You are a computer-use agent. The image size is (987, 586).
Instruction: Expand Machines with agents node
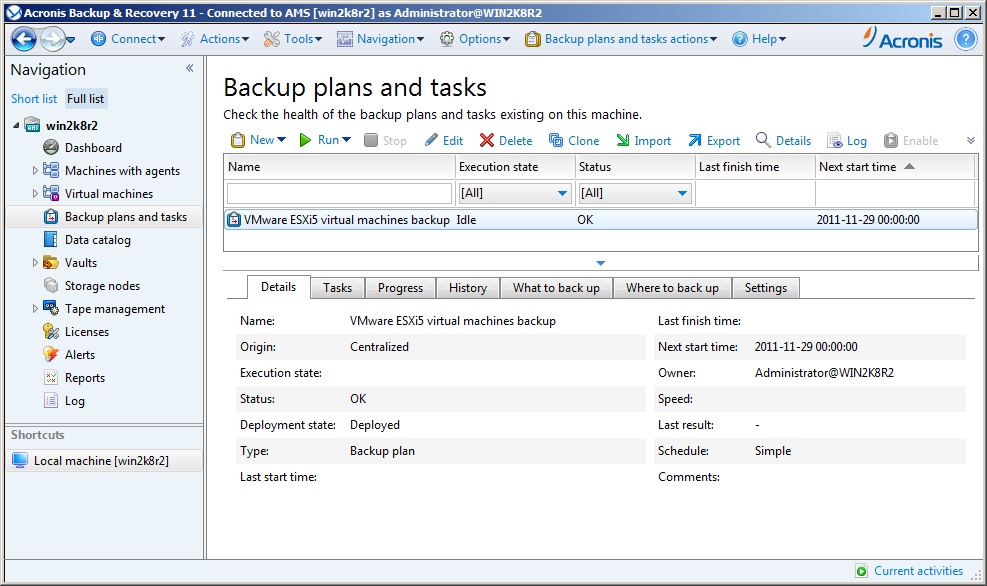[x=35, y=171]
